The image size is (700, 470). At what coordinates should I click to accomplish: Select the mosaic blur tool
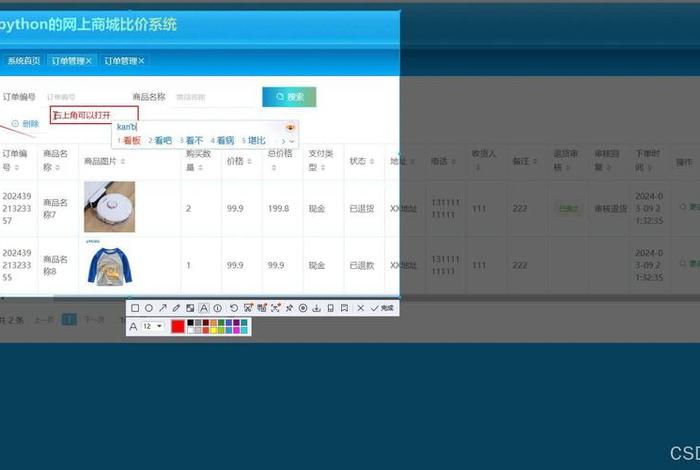[190, 308]
